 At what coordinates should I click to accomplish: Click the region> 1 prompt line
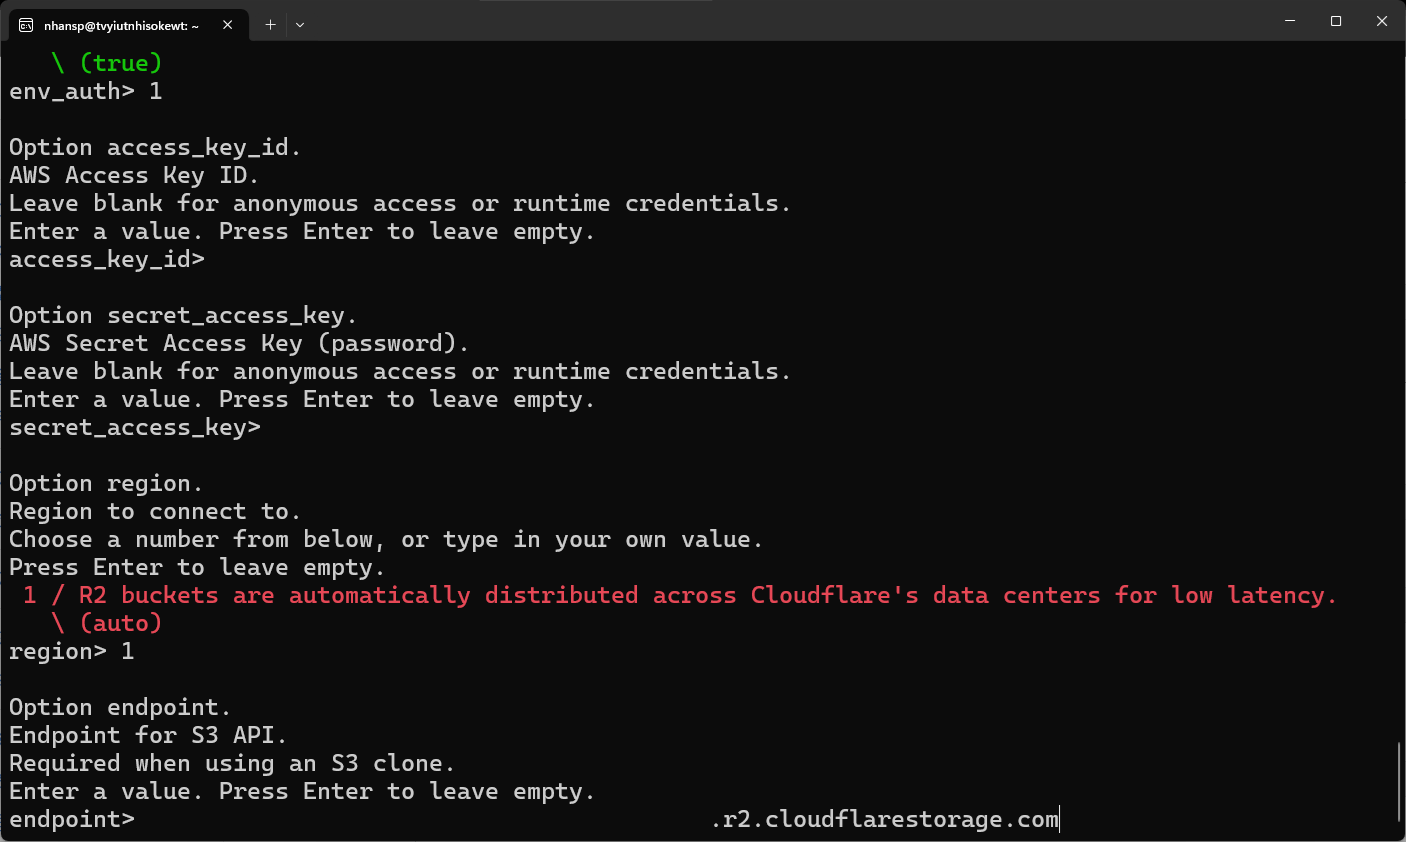pos(72,652)
